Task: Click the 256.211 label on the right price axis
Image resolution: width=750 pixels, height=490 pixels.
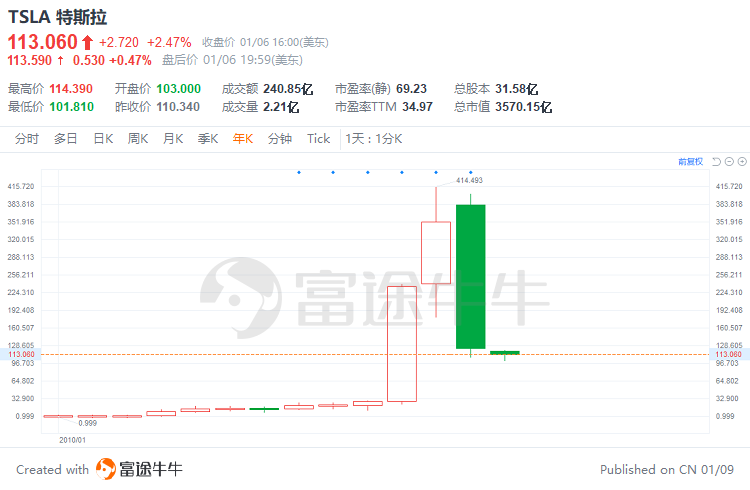Action: (x=729, y=275)
